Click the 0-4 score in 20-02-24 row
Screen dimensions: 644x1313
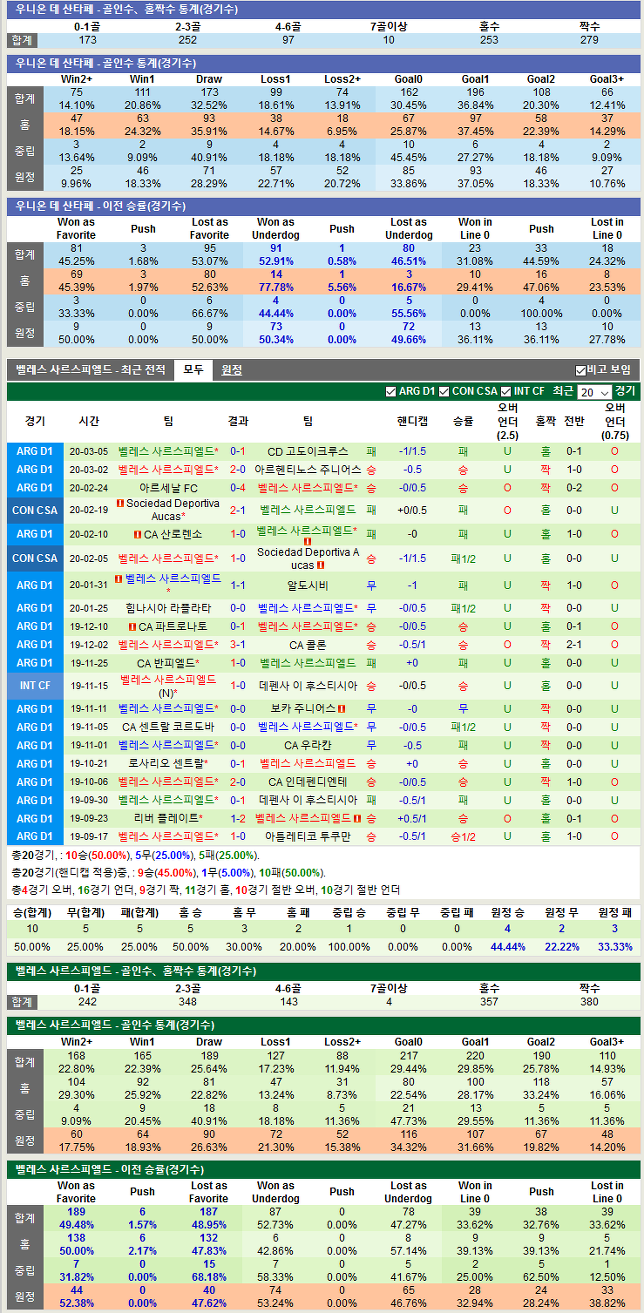point(238,488)
